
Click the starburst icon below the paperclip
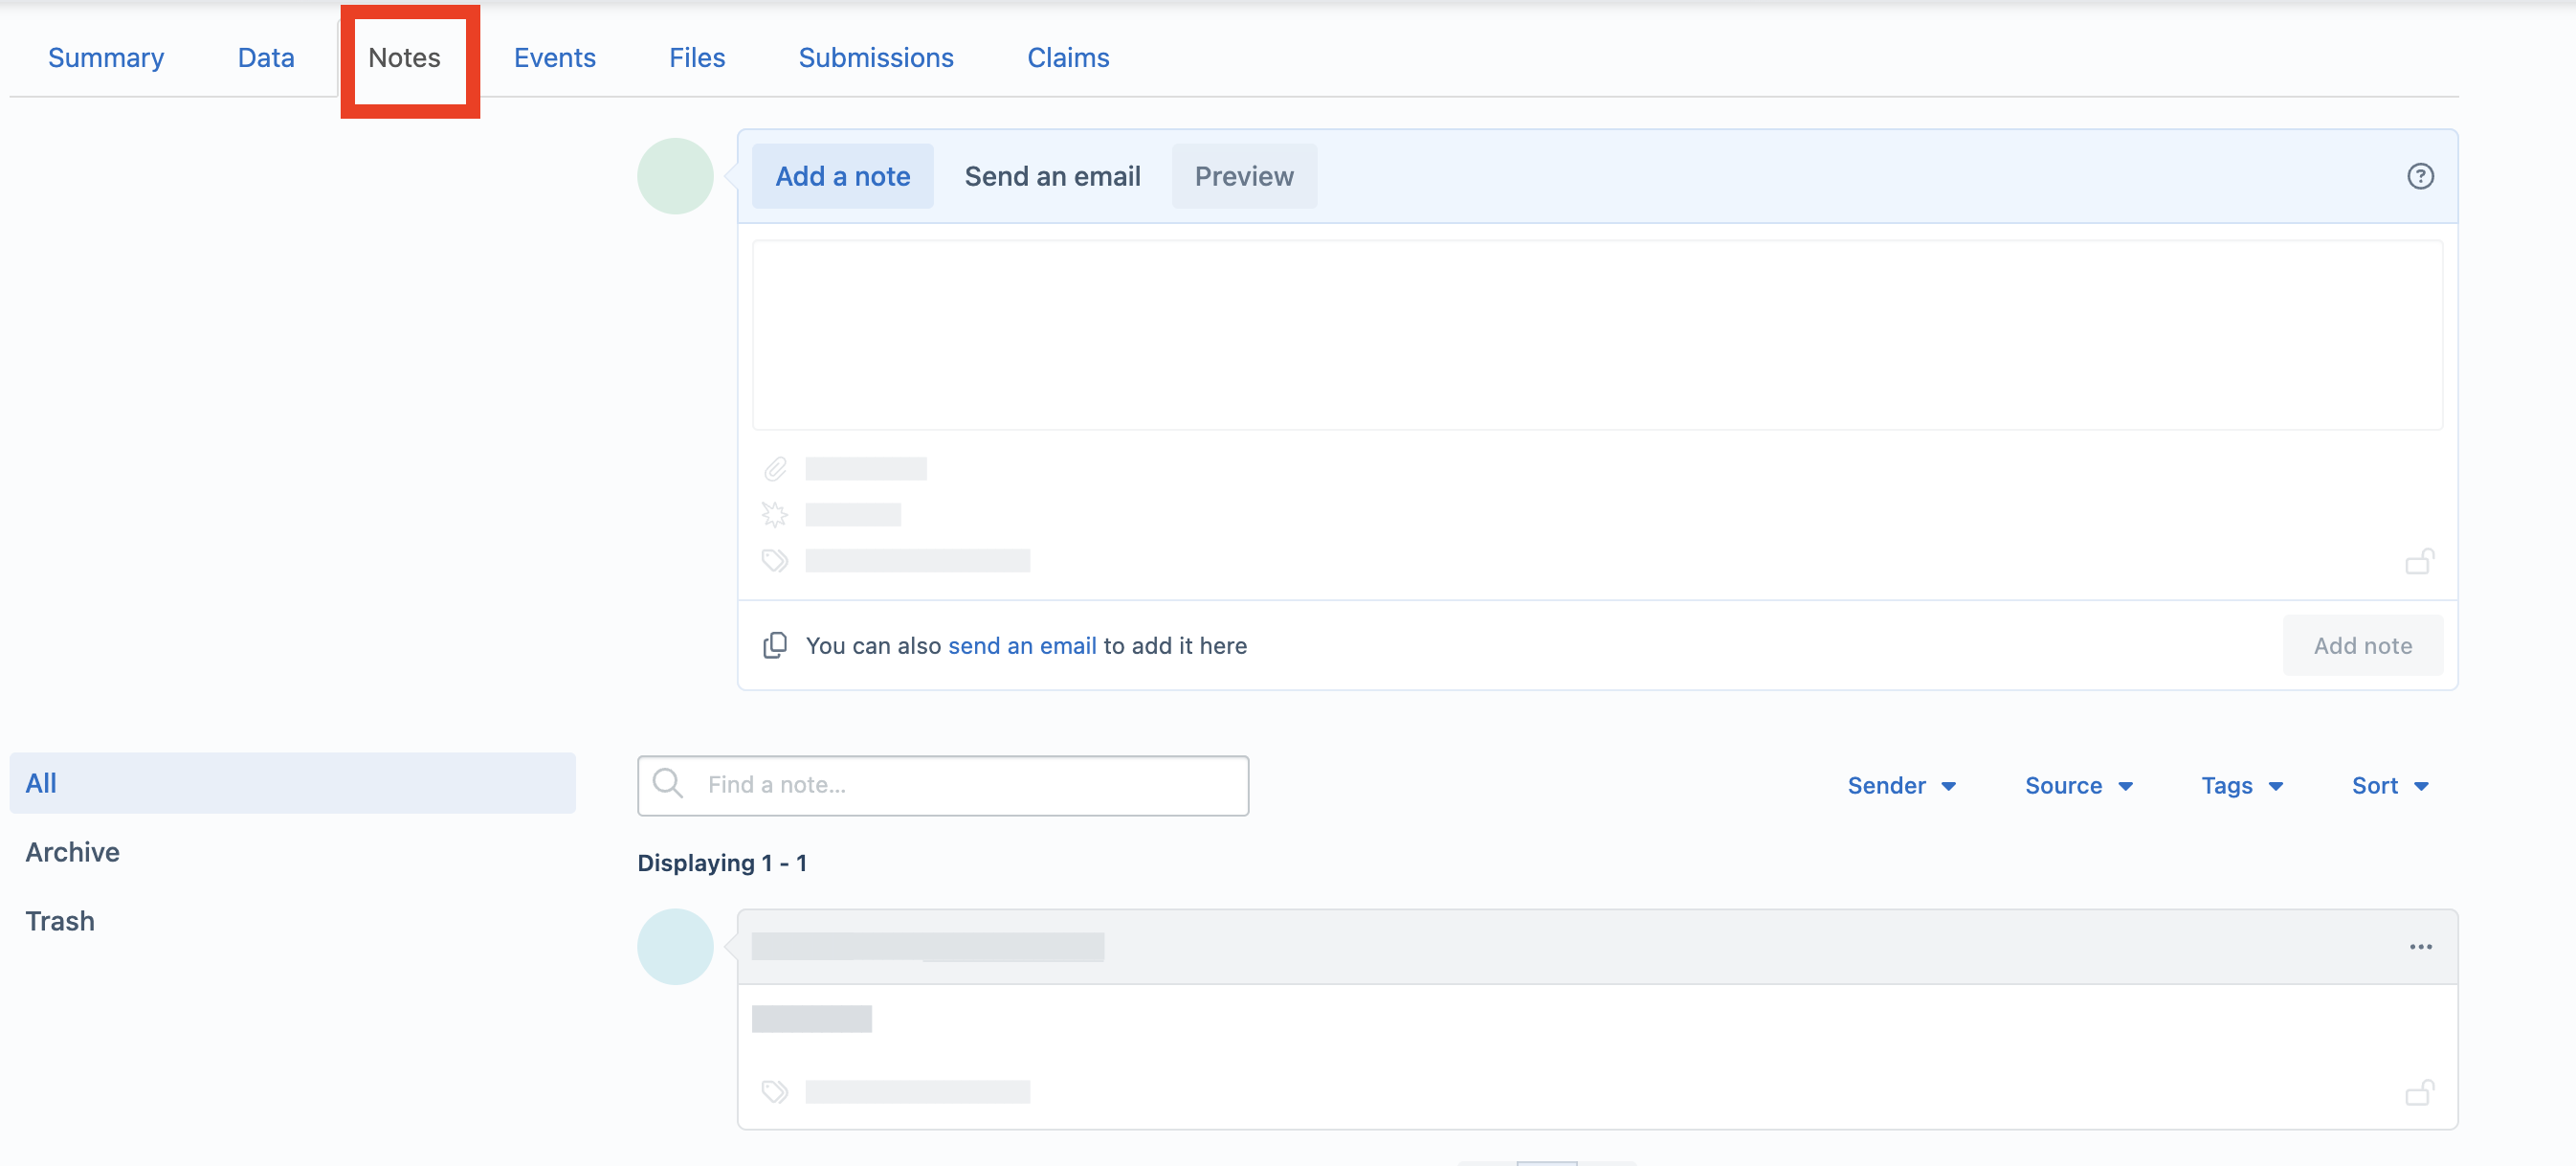[775, 514]
